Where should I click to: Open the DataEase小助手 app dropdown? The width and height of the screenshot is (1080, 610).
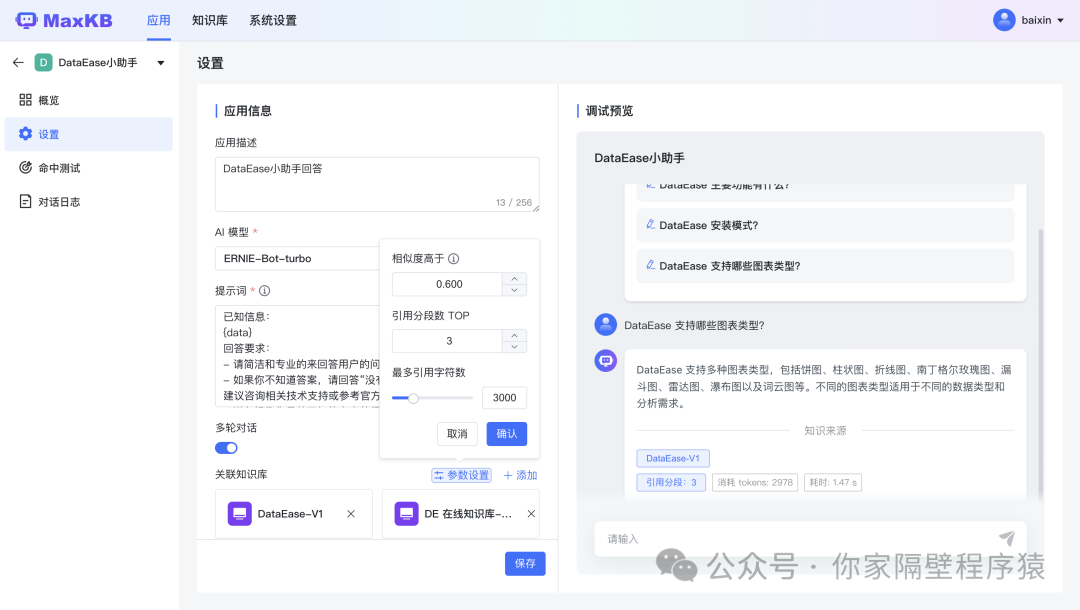[x=160, y=61]
